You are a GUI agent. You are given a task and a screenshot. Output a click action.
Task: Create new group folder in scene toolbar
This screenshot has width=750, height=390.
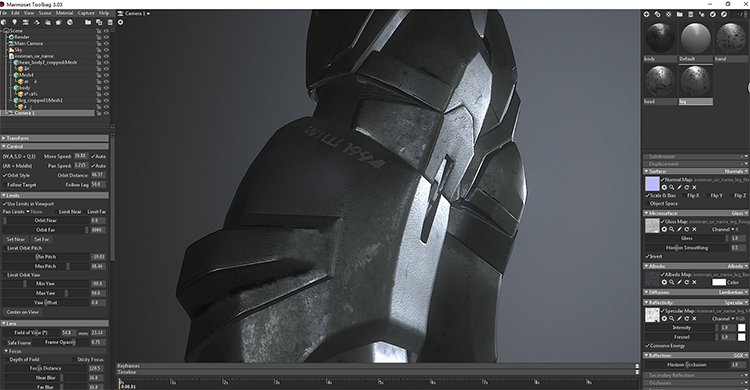88,22
